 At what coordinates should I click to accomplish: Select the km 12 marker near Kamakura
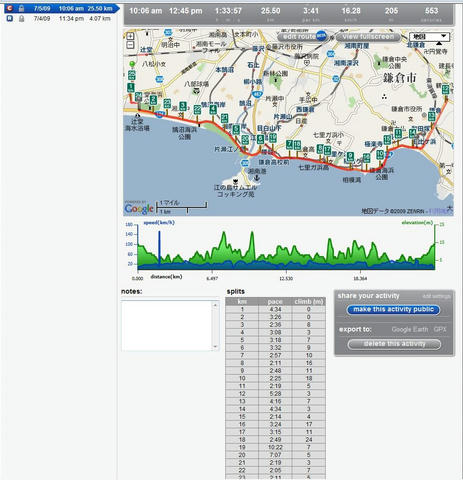tap(446, 90)
